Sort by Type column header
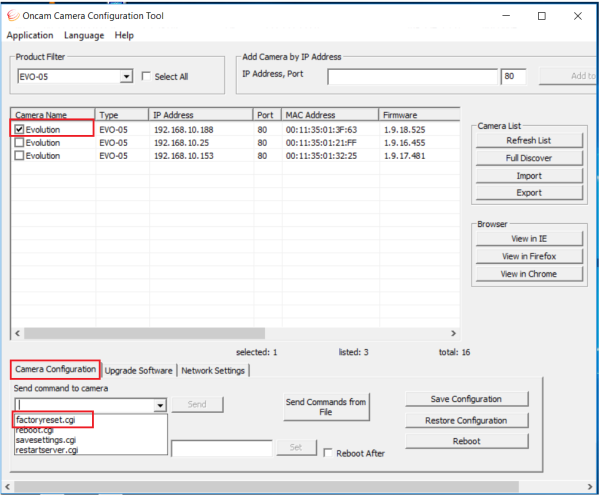Screen dimensions: 600x497 coord(122,114)
